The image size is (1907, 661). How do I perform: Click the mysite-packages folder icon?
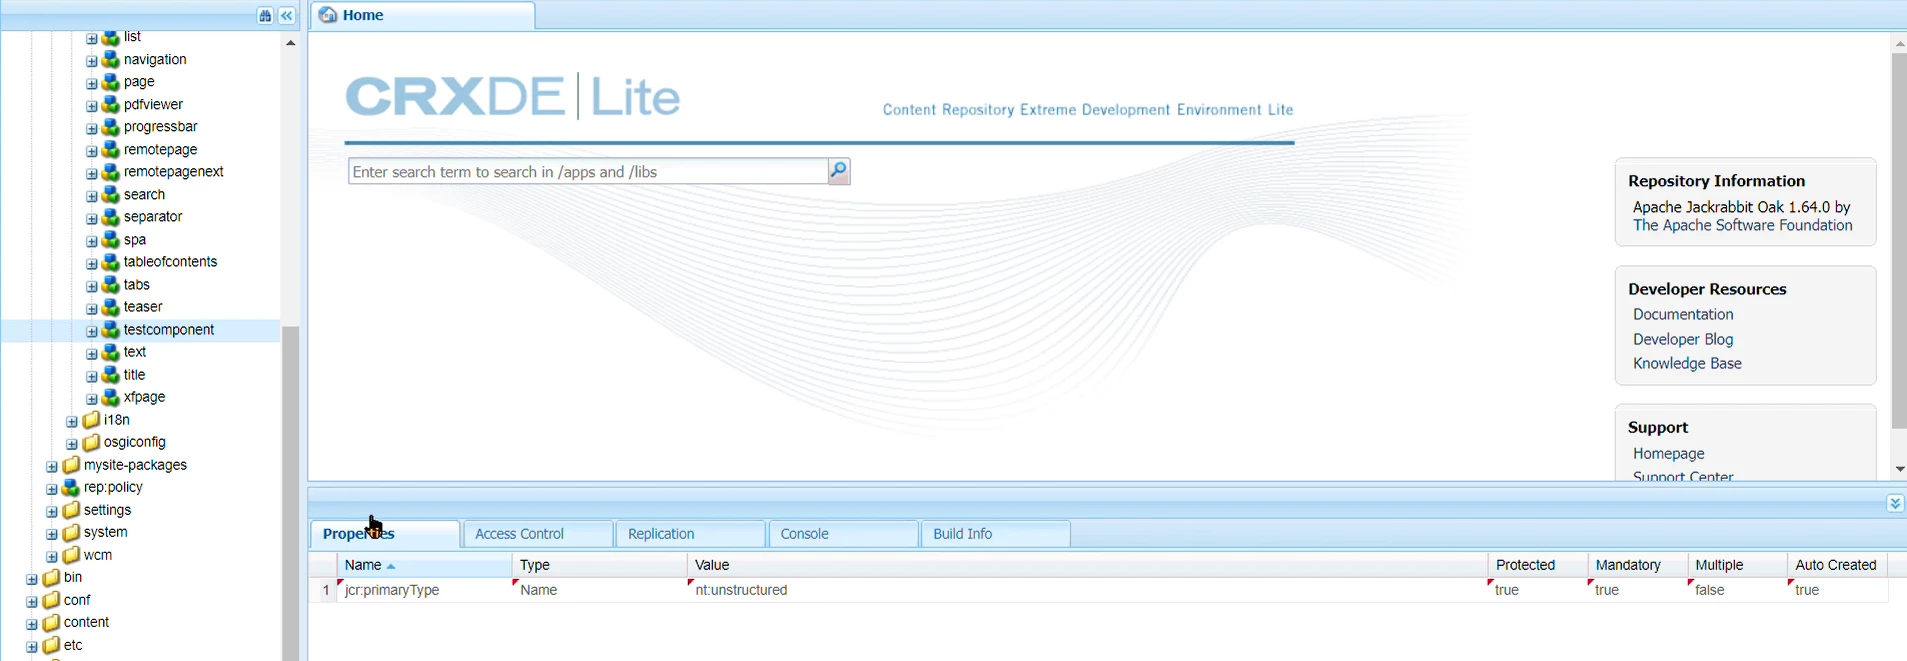71,465
